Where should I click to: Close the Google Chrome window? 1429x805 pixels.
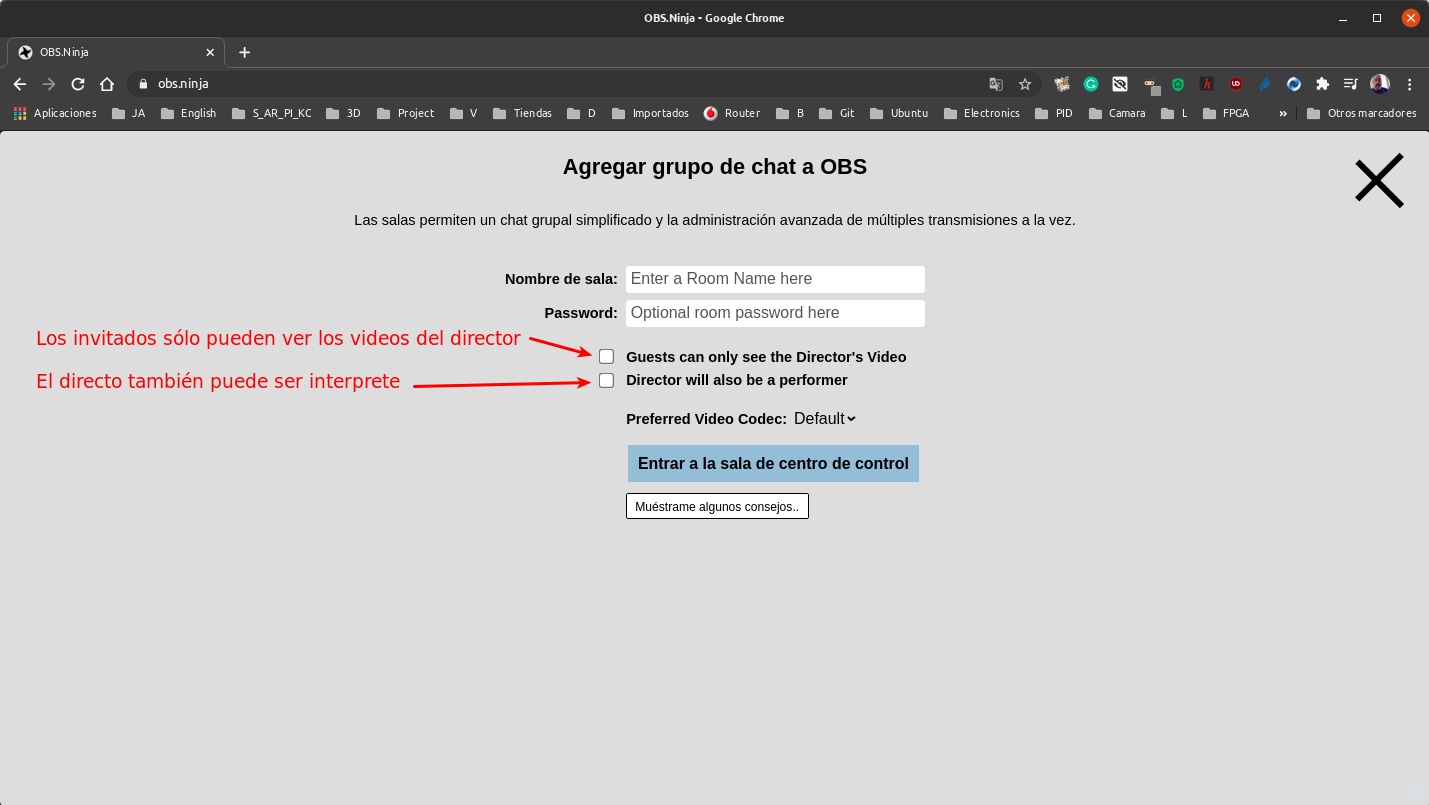pos(1410,18)
